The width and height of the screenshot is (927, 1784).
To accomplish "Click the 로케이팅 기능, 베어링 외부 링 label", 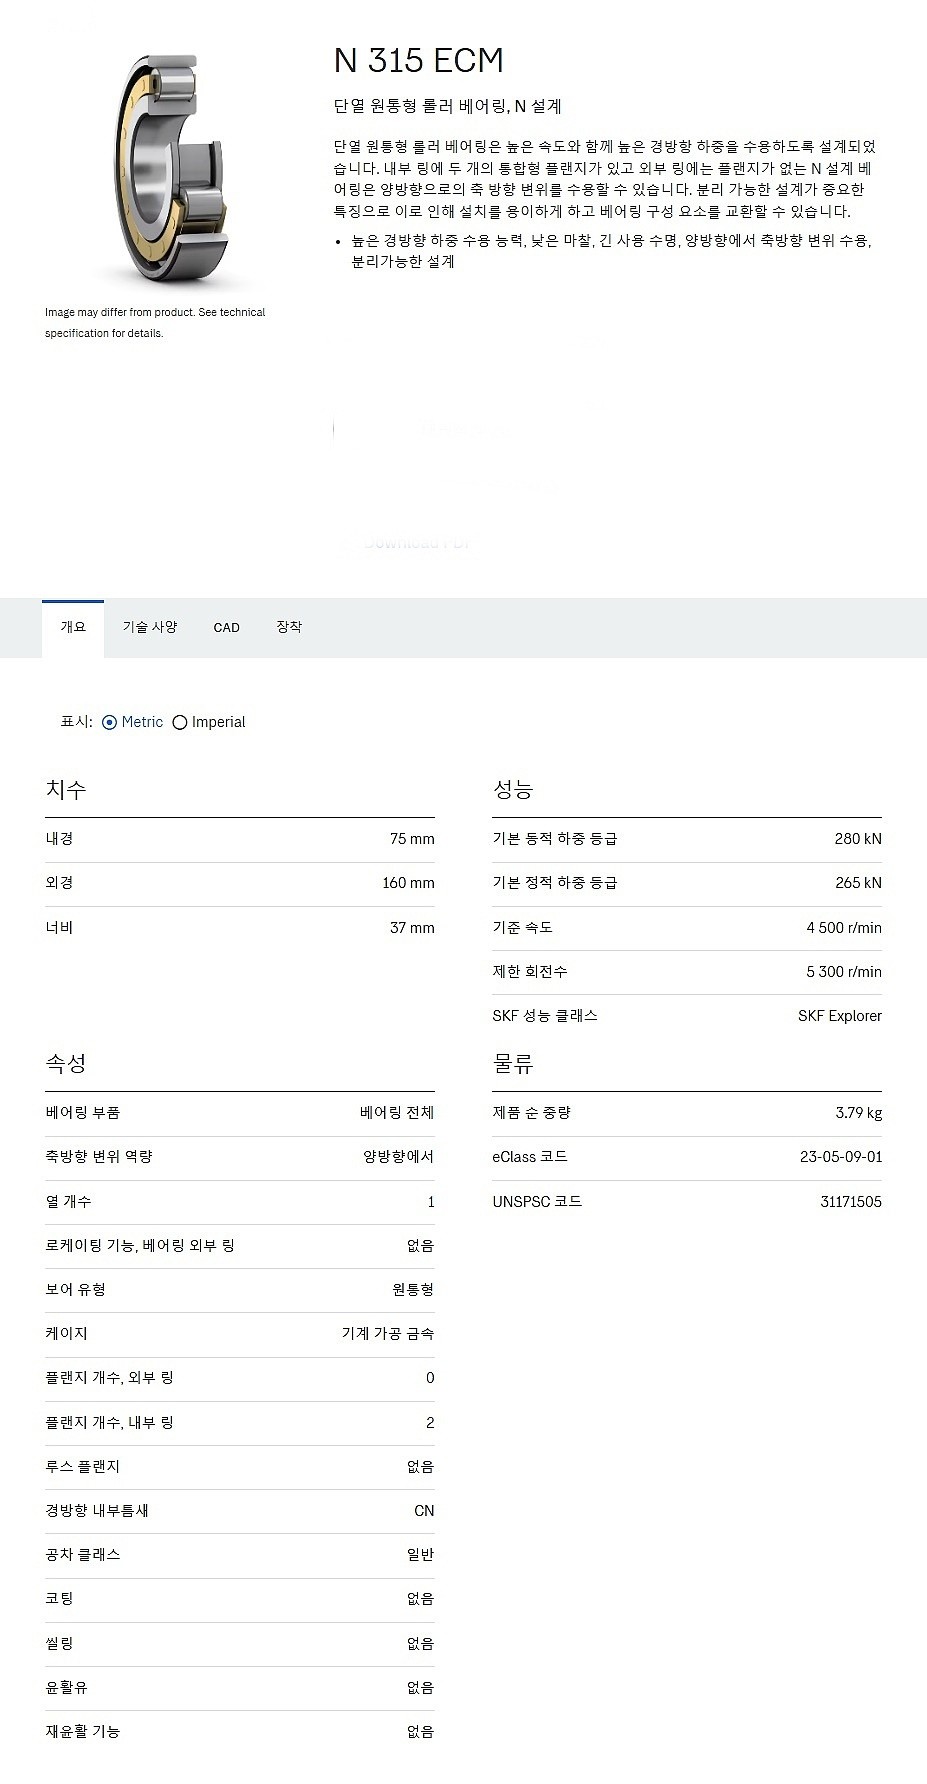I will (140, 1246).
